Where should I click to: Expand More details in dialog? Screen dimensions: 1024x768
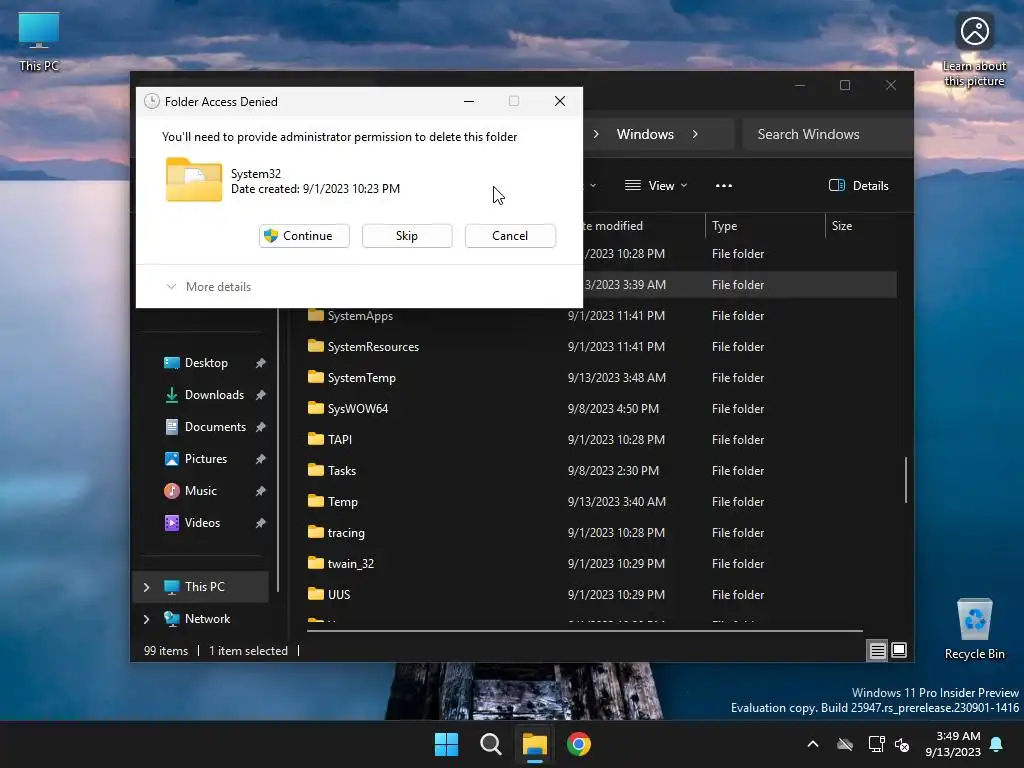point(209,287)
